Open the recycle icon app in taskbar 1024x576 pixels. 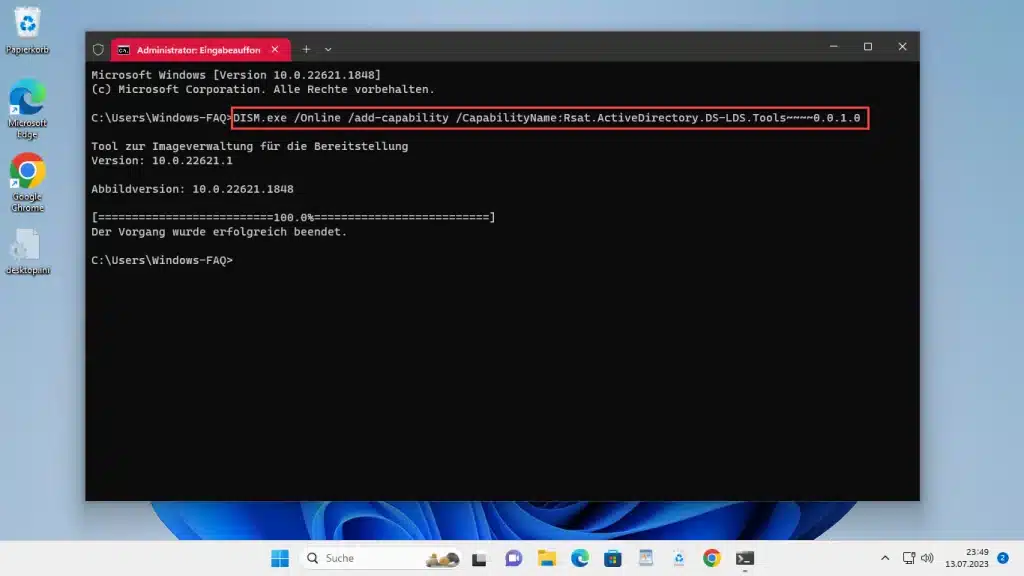pyautogui.click(x=679, y=558)
